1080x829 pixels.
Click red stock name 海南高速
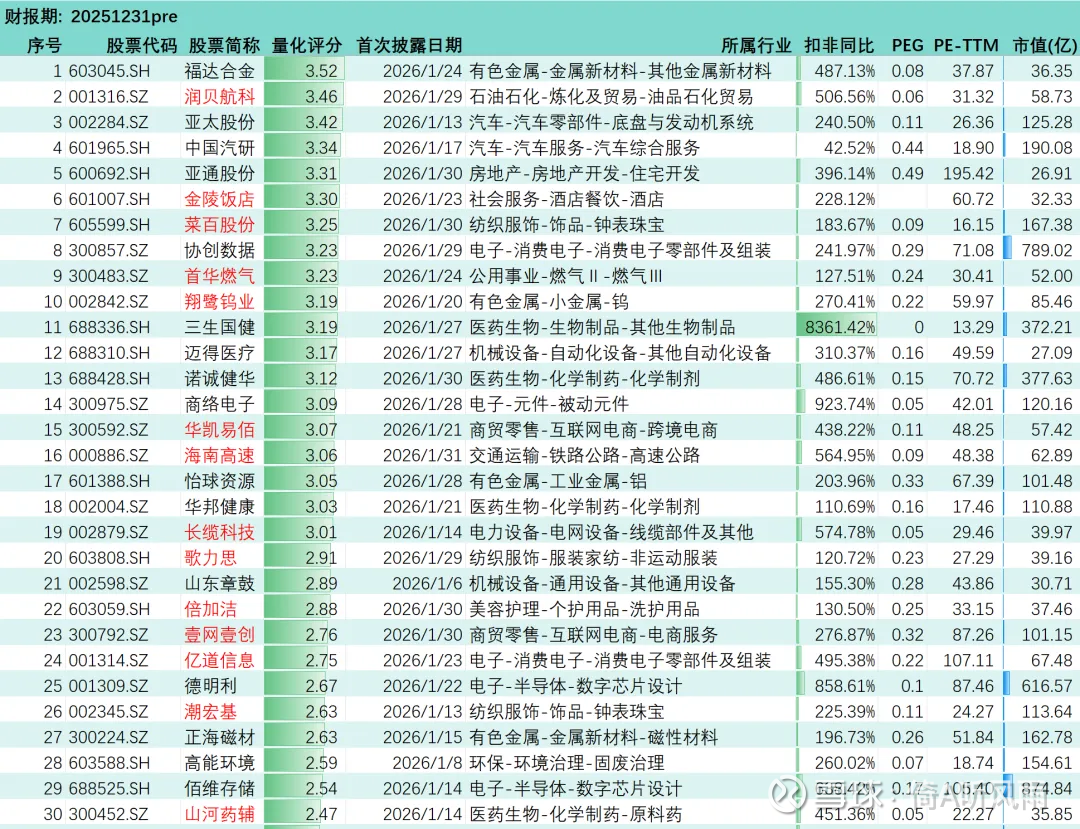click(x=220, y=455)
